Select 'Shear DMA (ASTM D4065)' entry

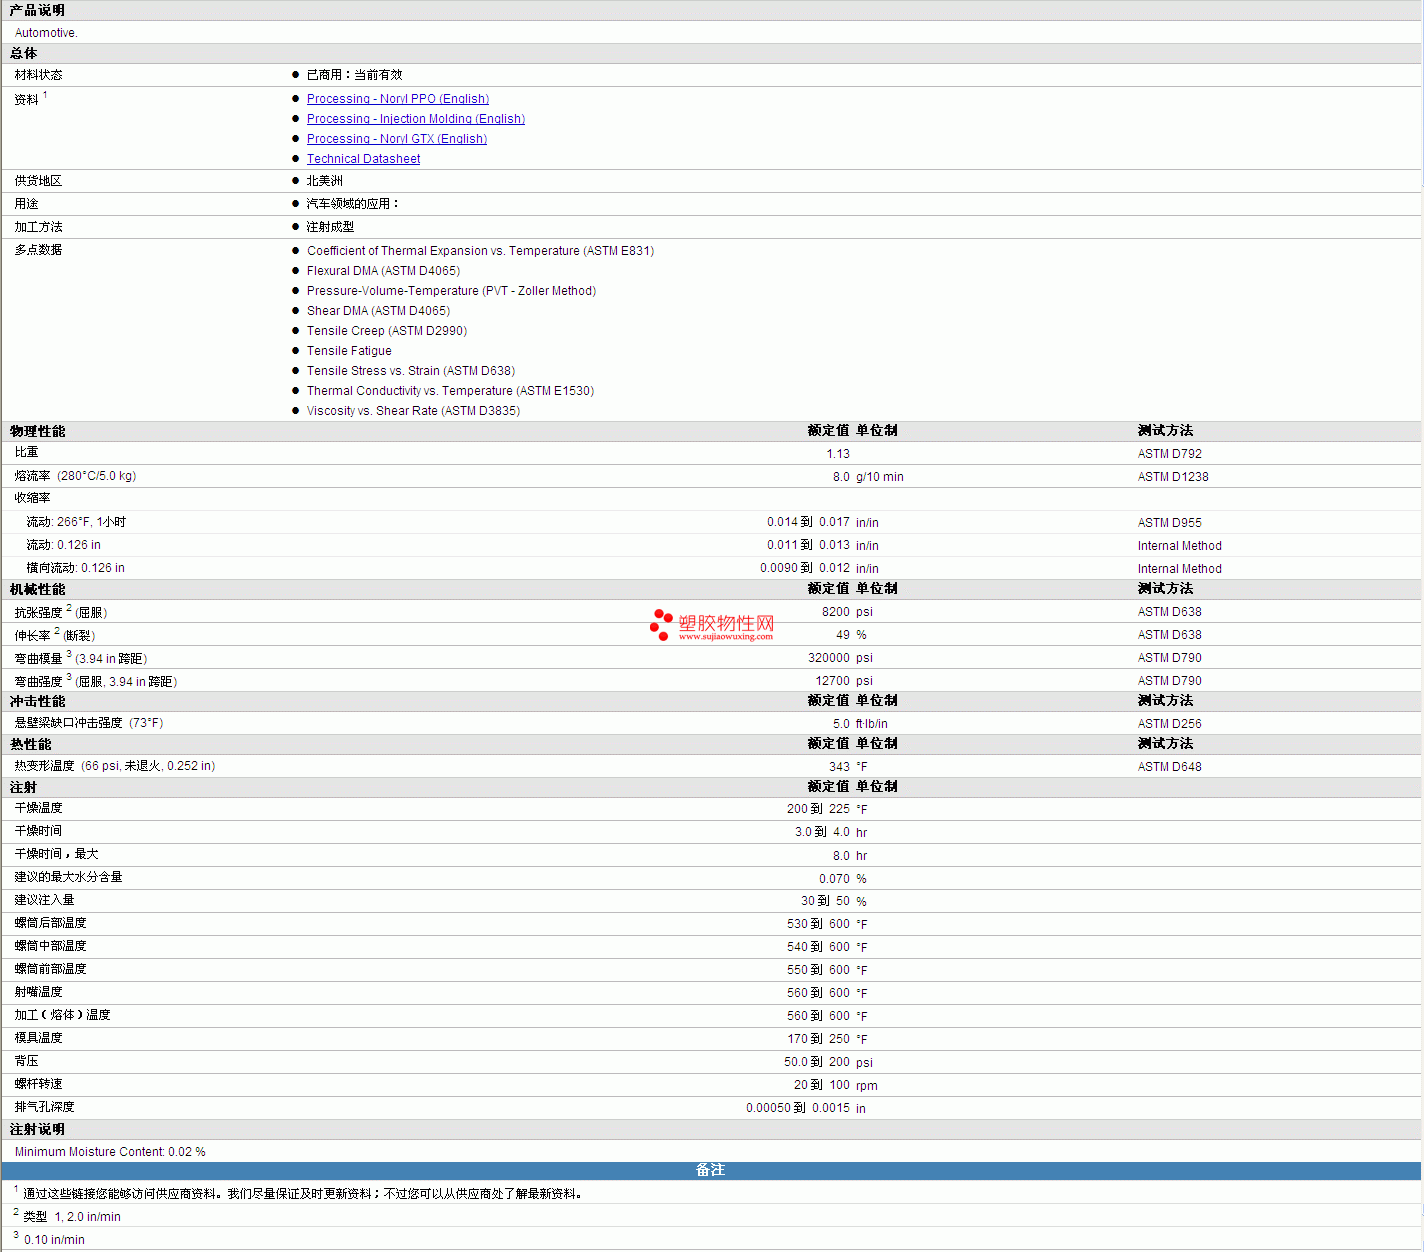(x=378, y=311)
